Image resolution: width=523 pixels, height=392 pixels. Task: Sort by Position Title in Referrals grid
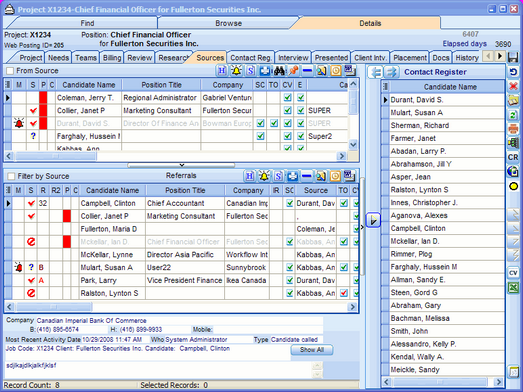click(x=185, y=190)
